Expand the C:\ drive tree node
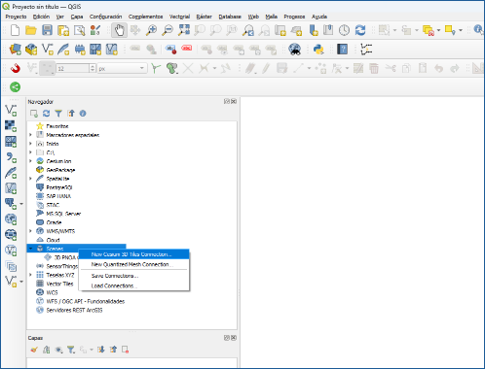 [x=30, y=152]
